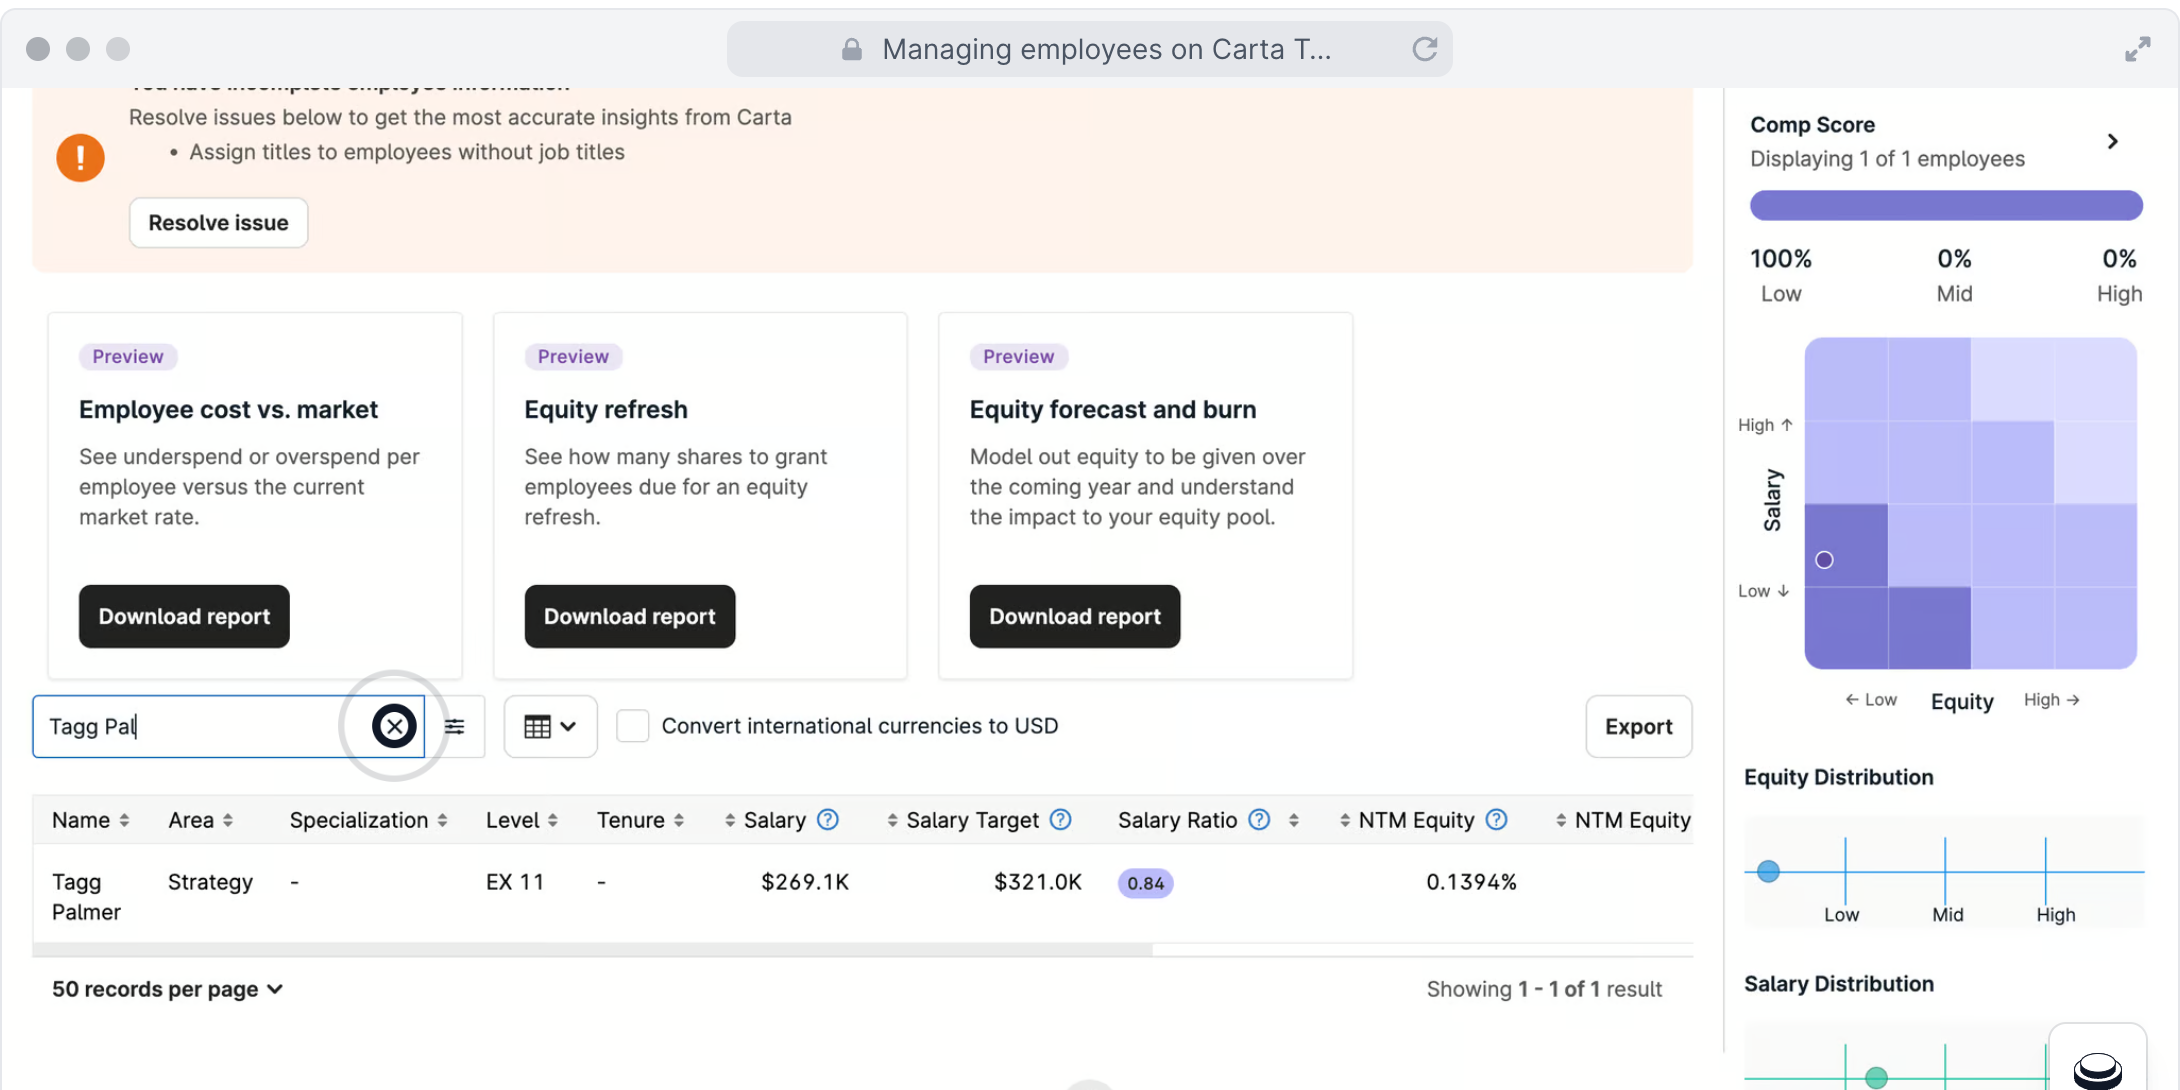Export the employee table data

(x=1638, y=727)
